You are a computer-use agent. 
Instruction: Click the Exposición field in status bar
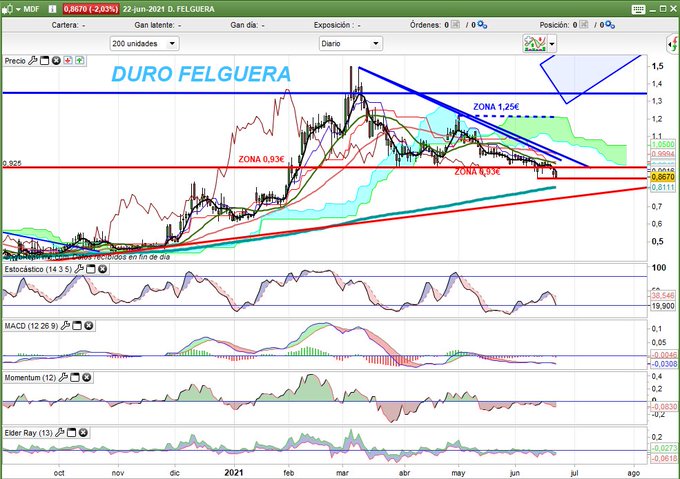coord(337,25)
